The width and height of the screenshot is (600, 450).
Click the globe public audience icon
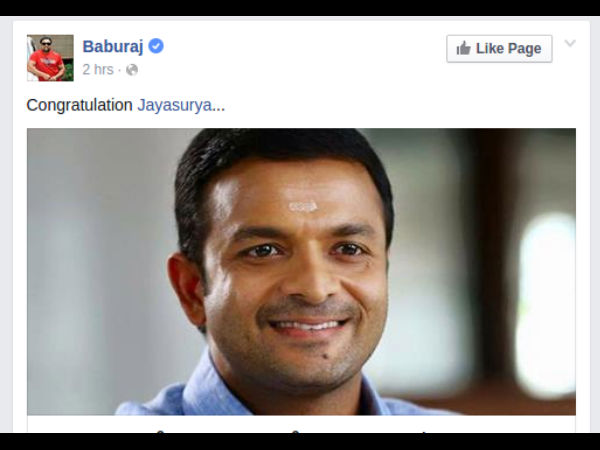click(132, 70)
